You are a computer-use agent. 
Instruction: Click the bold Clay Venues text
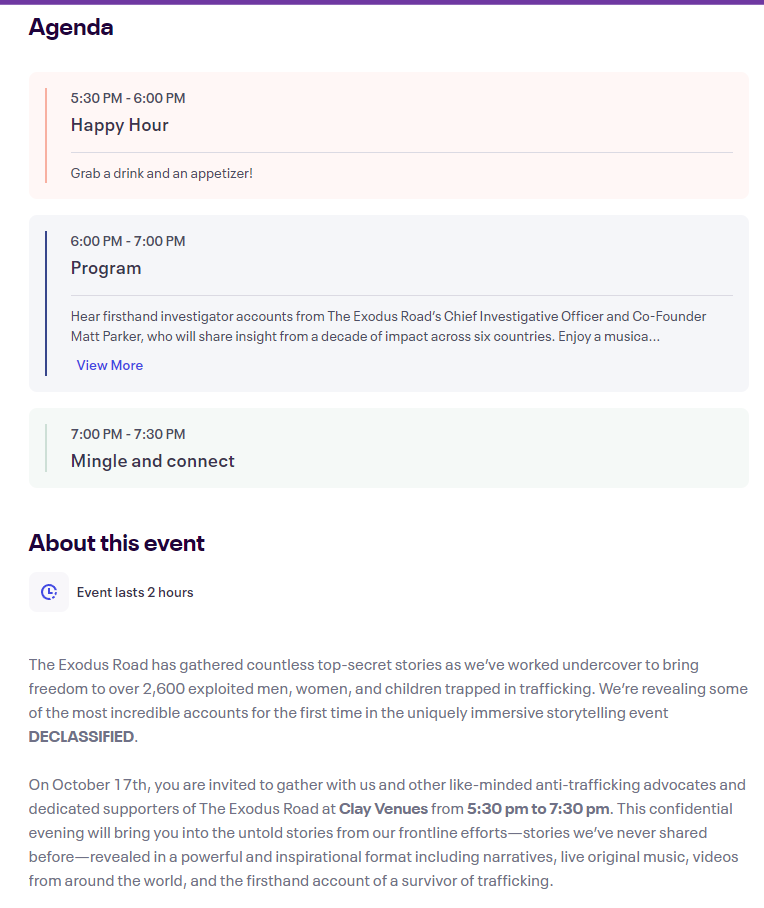tap(383, 809)
